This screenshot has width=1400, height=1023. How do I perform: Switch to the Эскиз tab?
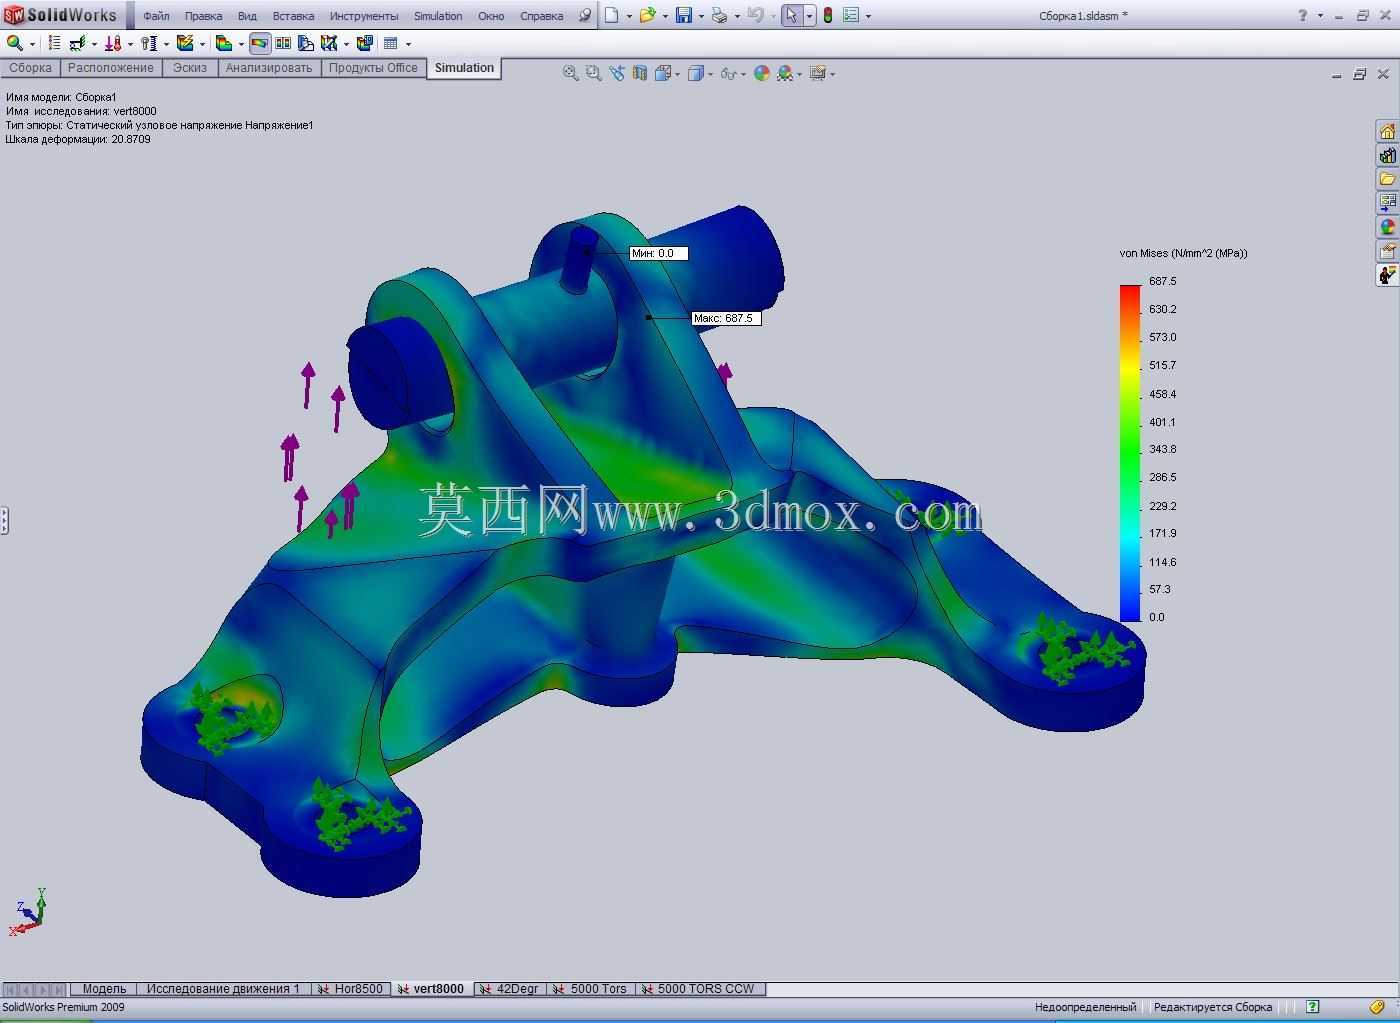coord(190,68)
